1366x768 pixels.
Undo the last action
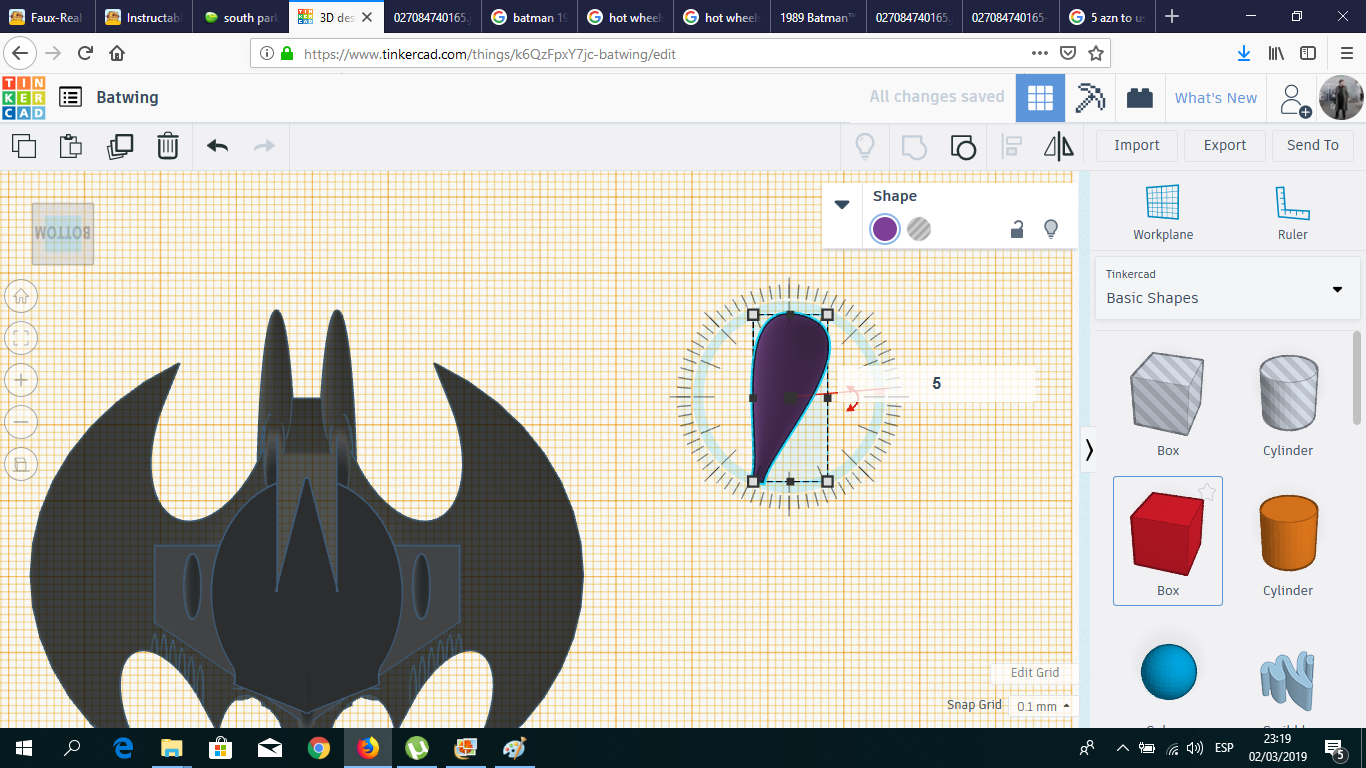coord(217,146)
